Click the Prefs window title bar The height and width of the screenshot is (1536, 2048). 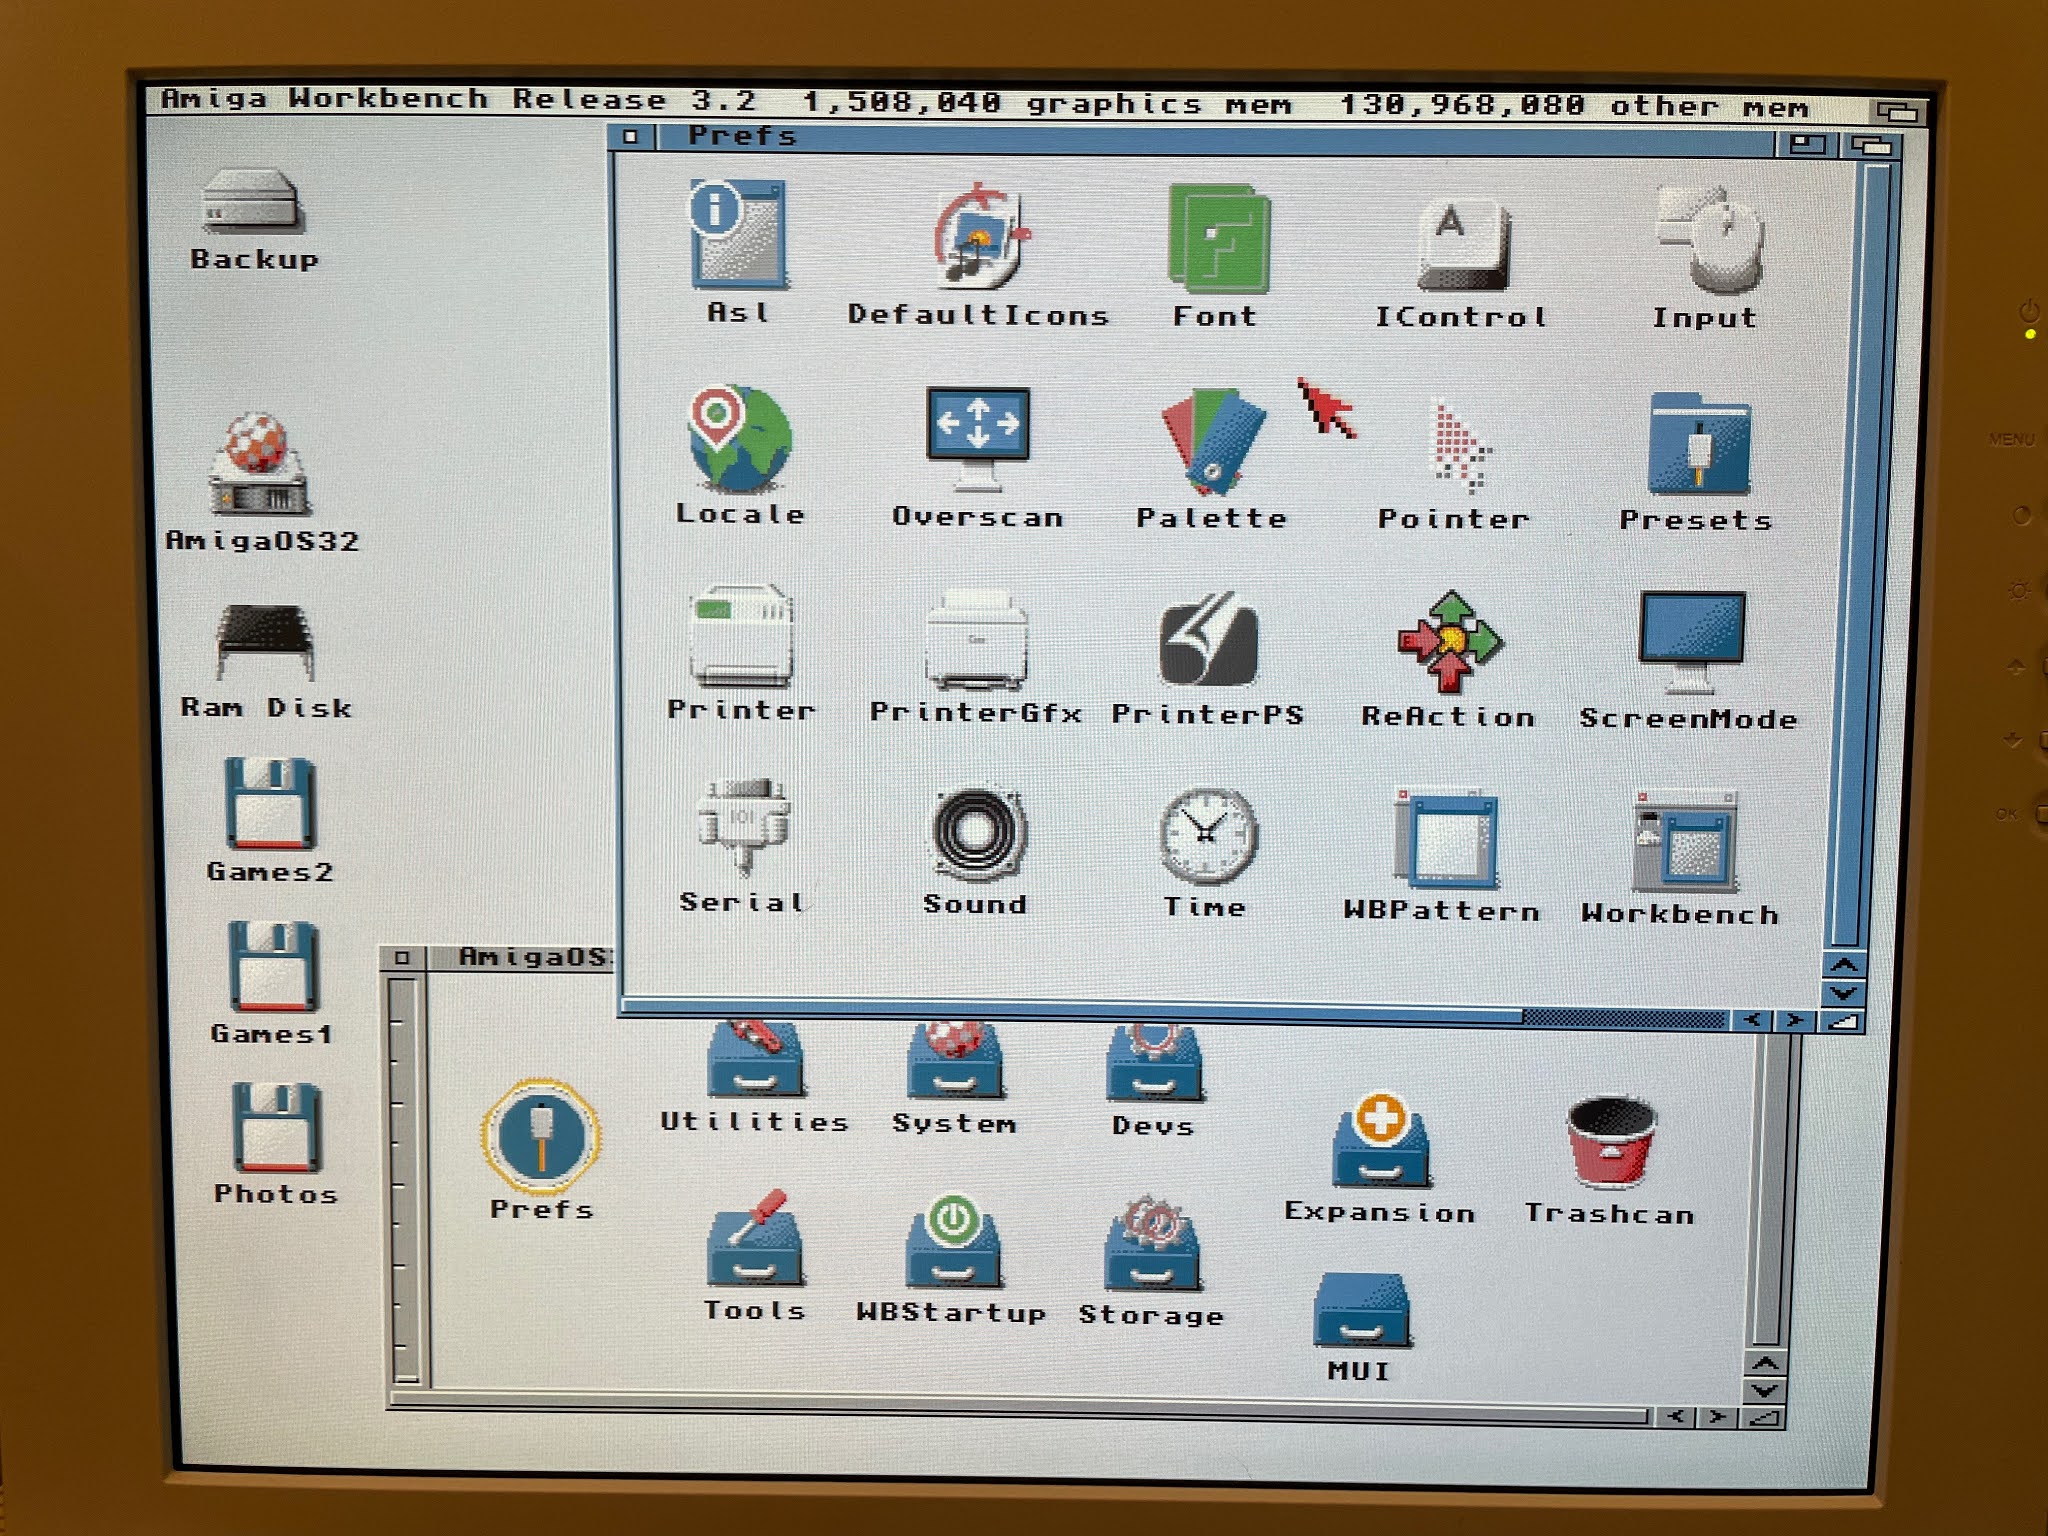[x=1214, y=139]
